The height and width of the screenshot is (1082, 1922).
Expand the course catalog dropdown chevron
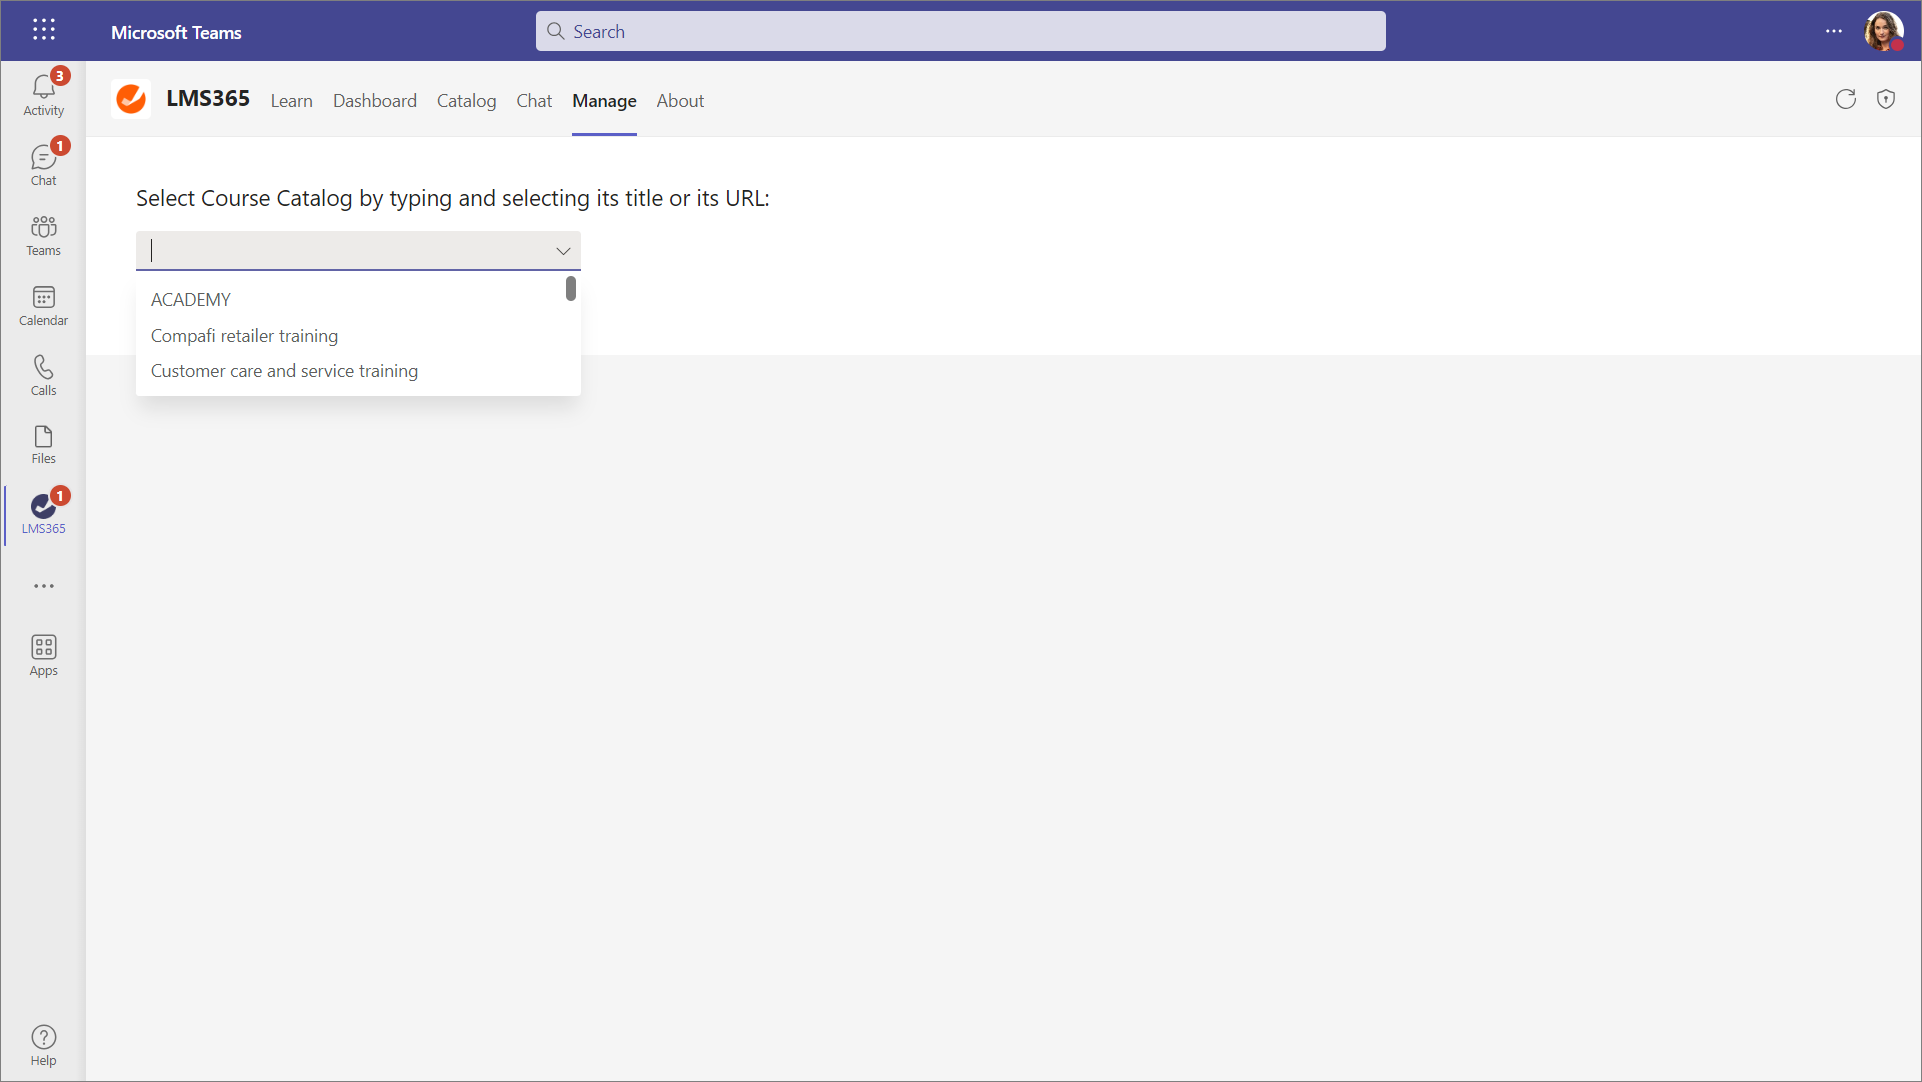pos(563,251)
